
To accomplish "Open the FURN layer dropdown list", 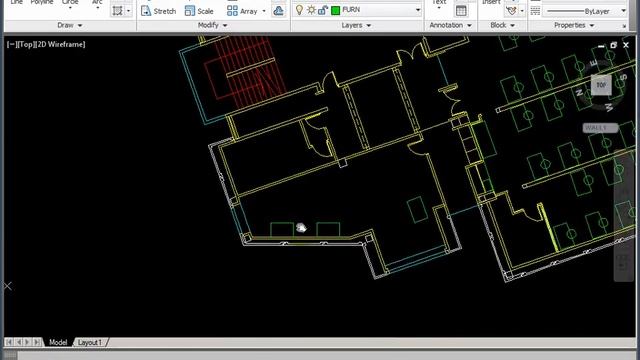I will (x=418, y=10).
